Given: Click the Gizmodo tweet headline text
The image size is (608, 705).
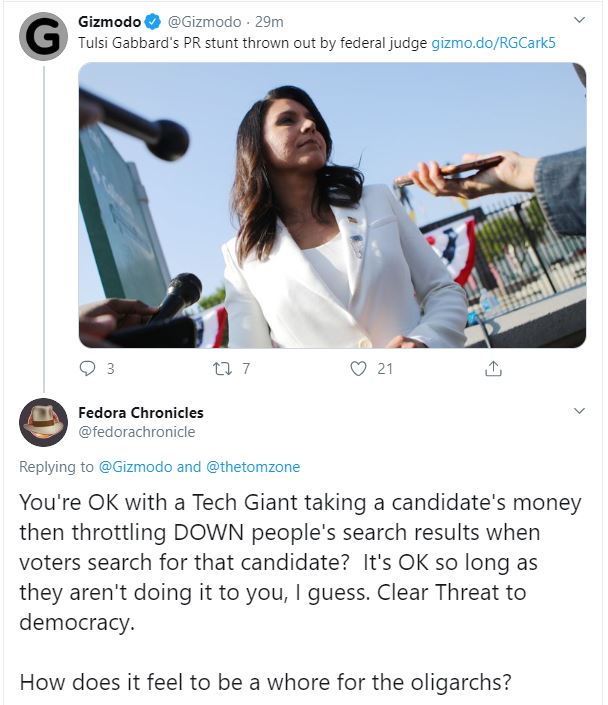Looking at the screenshot, I should [252, 43].
